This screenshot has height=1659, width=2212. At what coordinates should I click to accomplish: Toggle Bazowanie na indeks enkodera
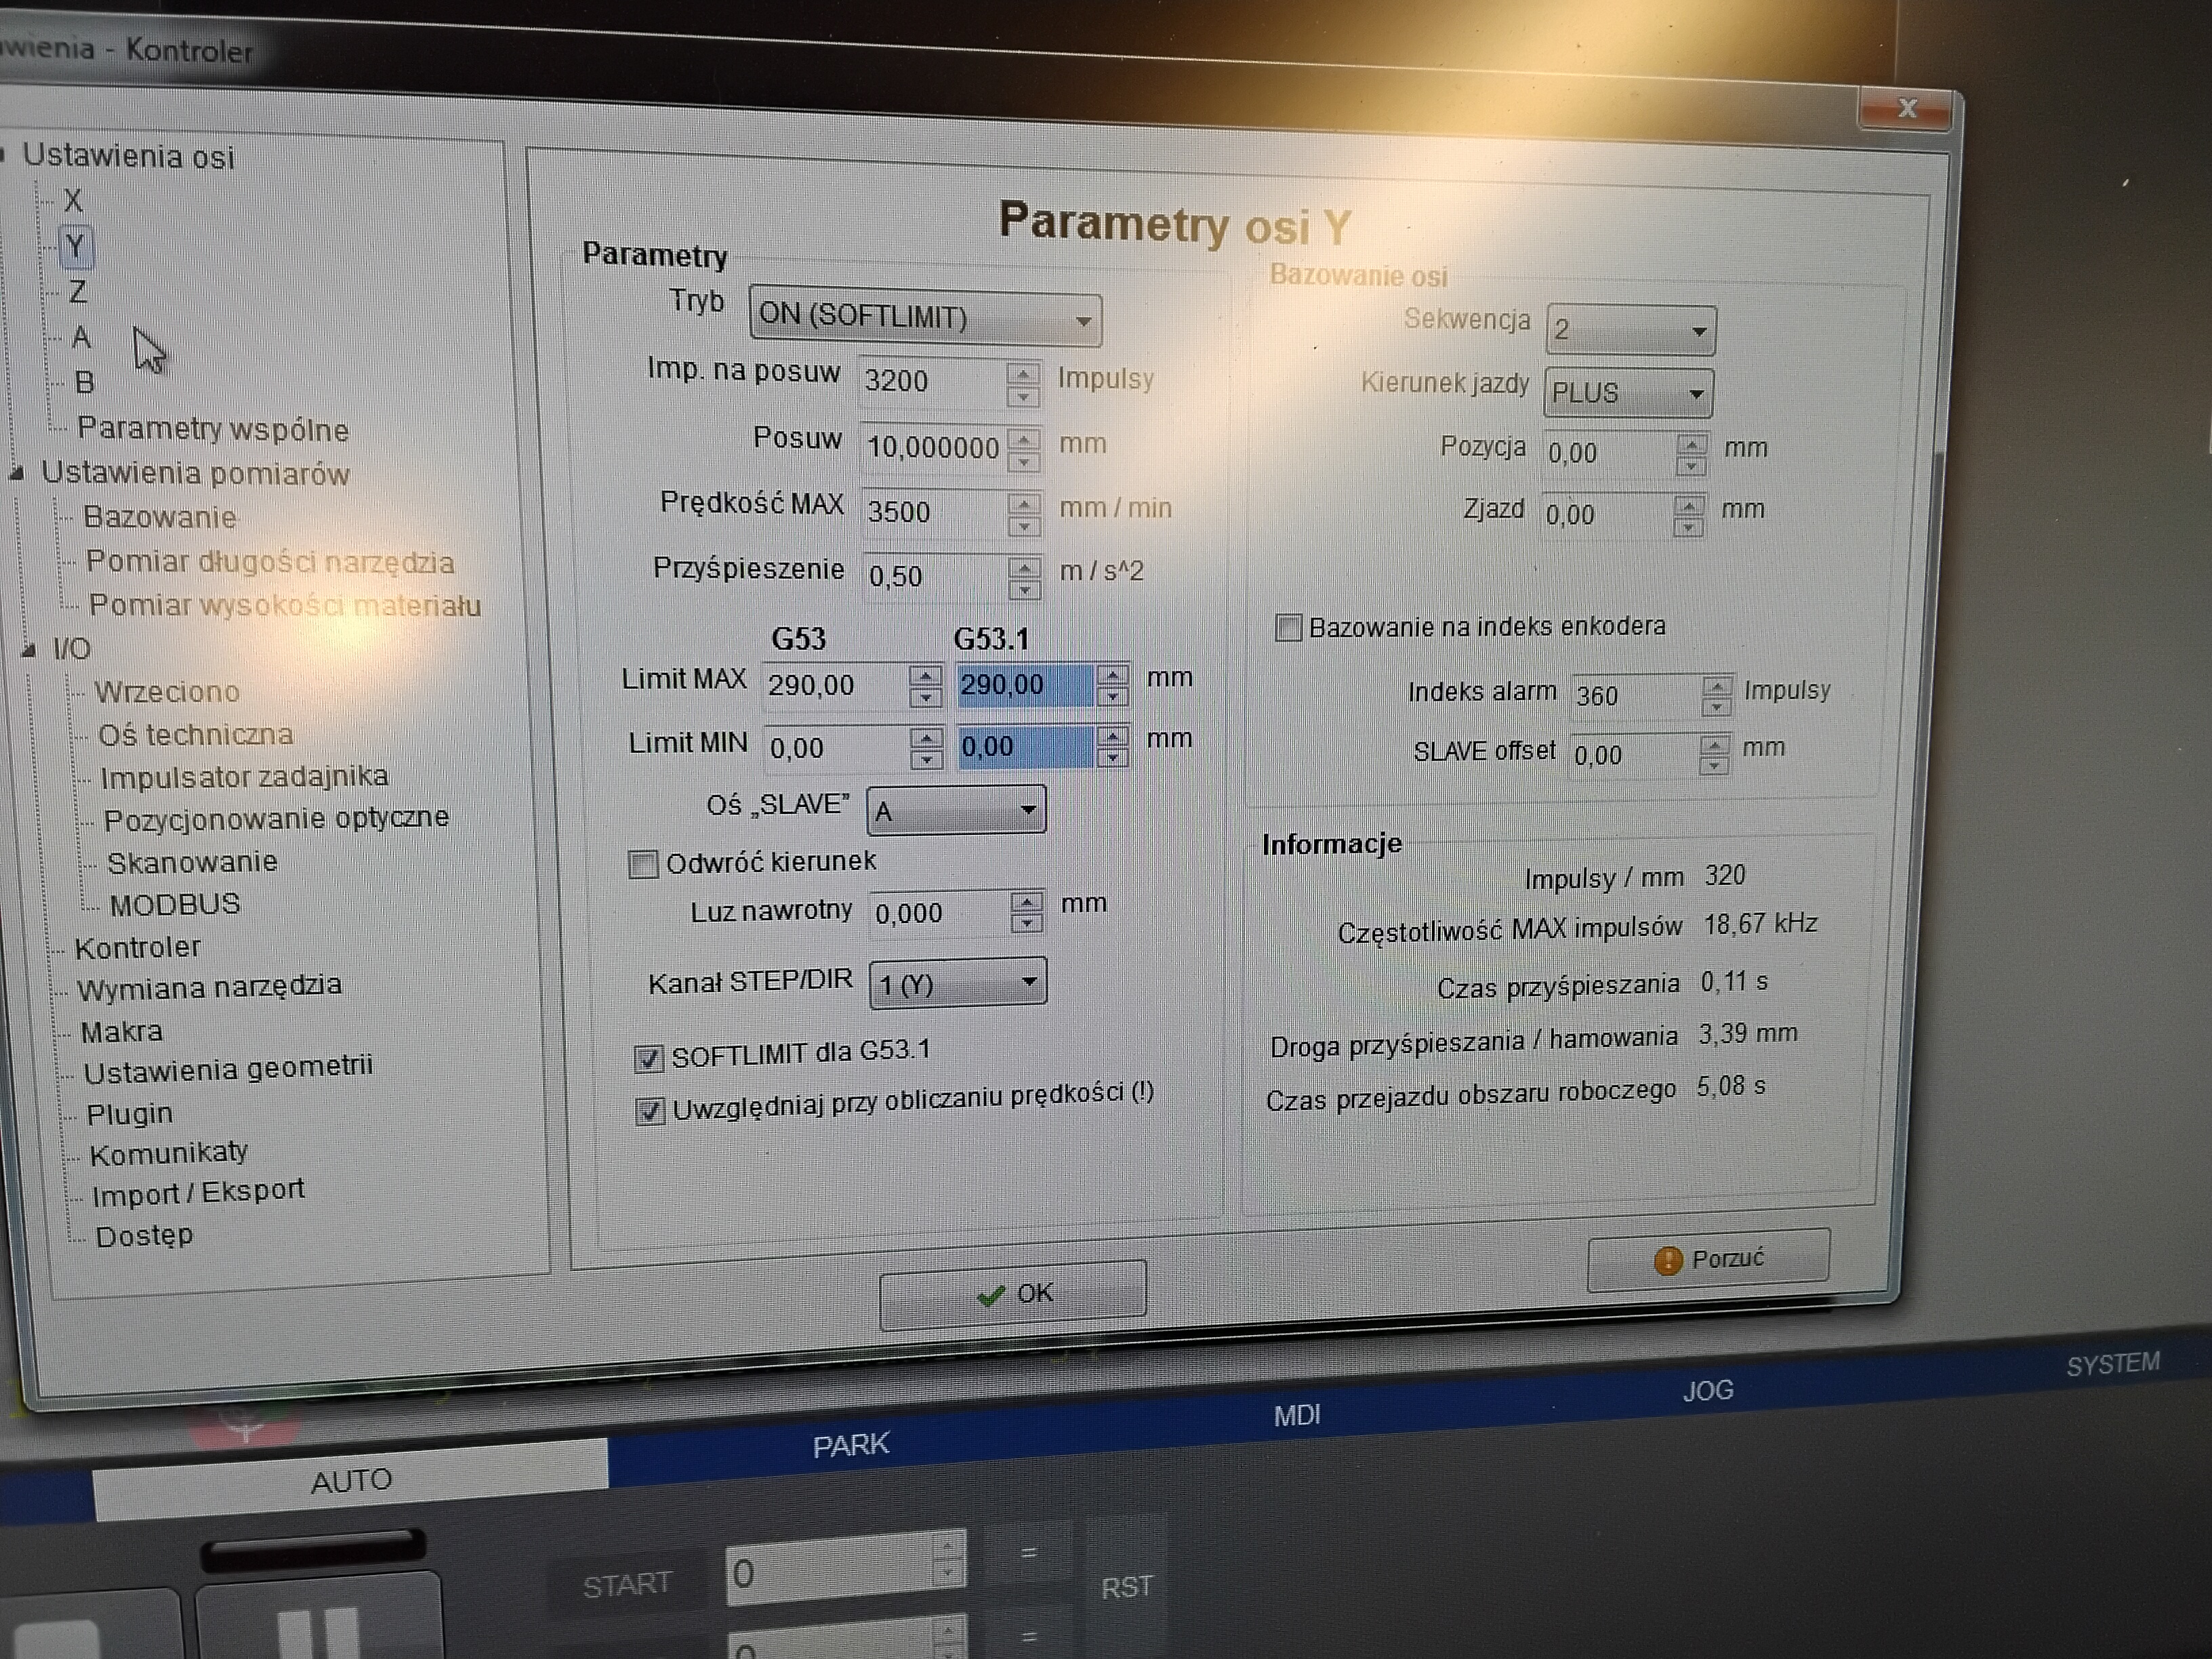pyautogui.click(x=1288, y=628)
